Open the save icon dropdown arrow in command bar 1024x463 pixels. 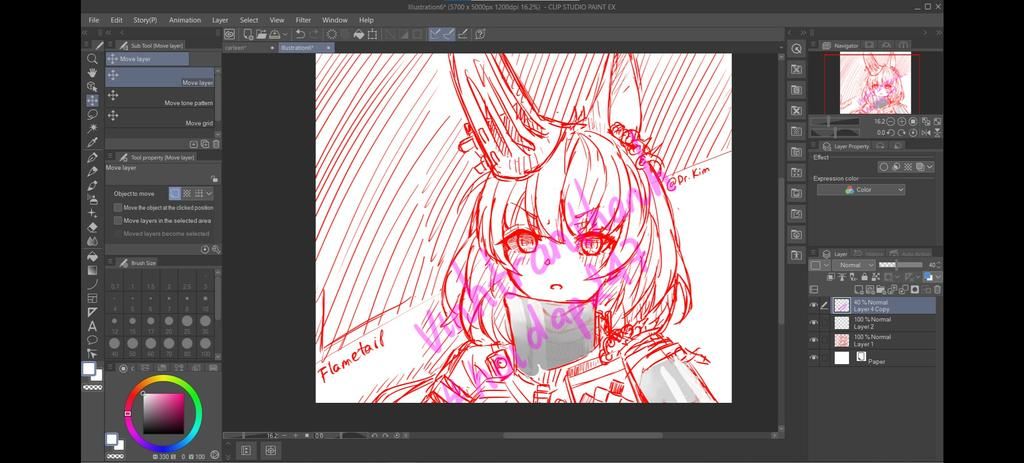click(x=285, y=34)
